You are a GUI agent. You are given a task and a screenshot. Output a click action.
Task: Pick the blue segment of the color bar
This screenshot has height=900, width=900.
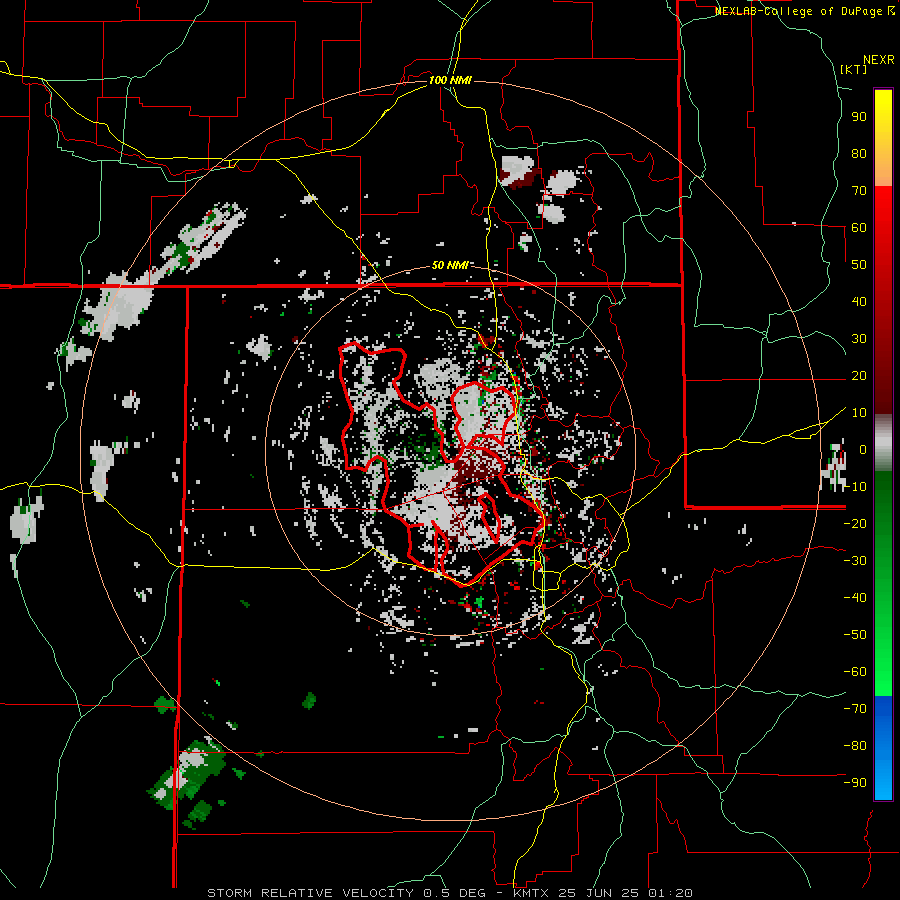883,748
